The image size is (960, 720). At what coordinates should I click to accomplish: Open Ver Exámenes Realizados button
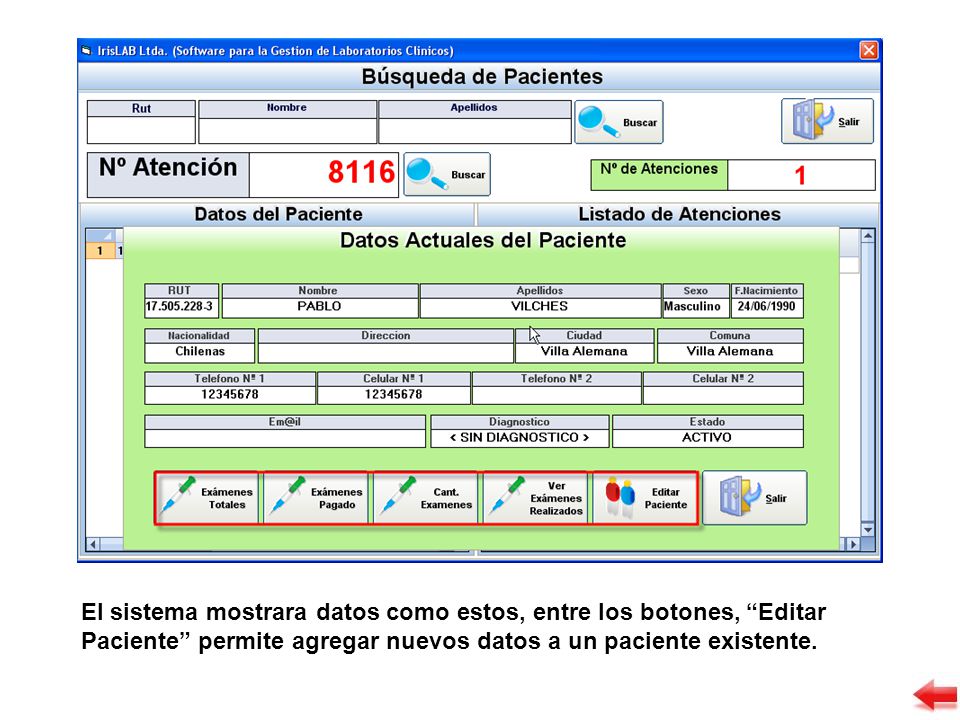536,498
